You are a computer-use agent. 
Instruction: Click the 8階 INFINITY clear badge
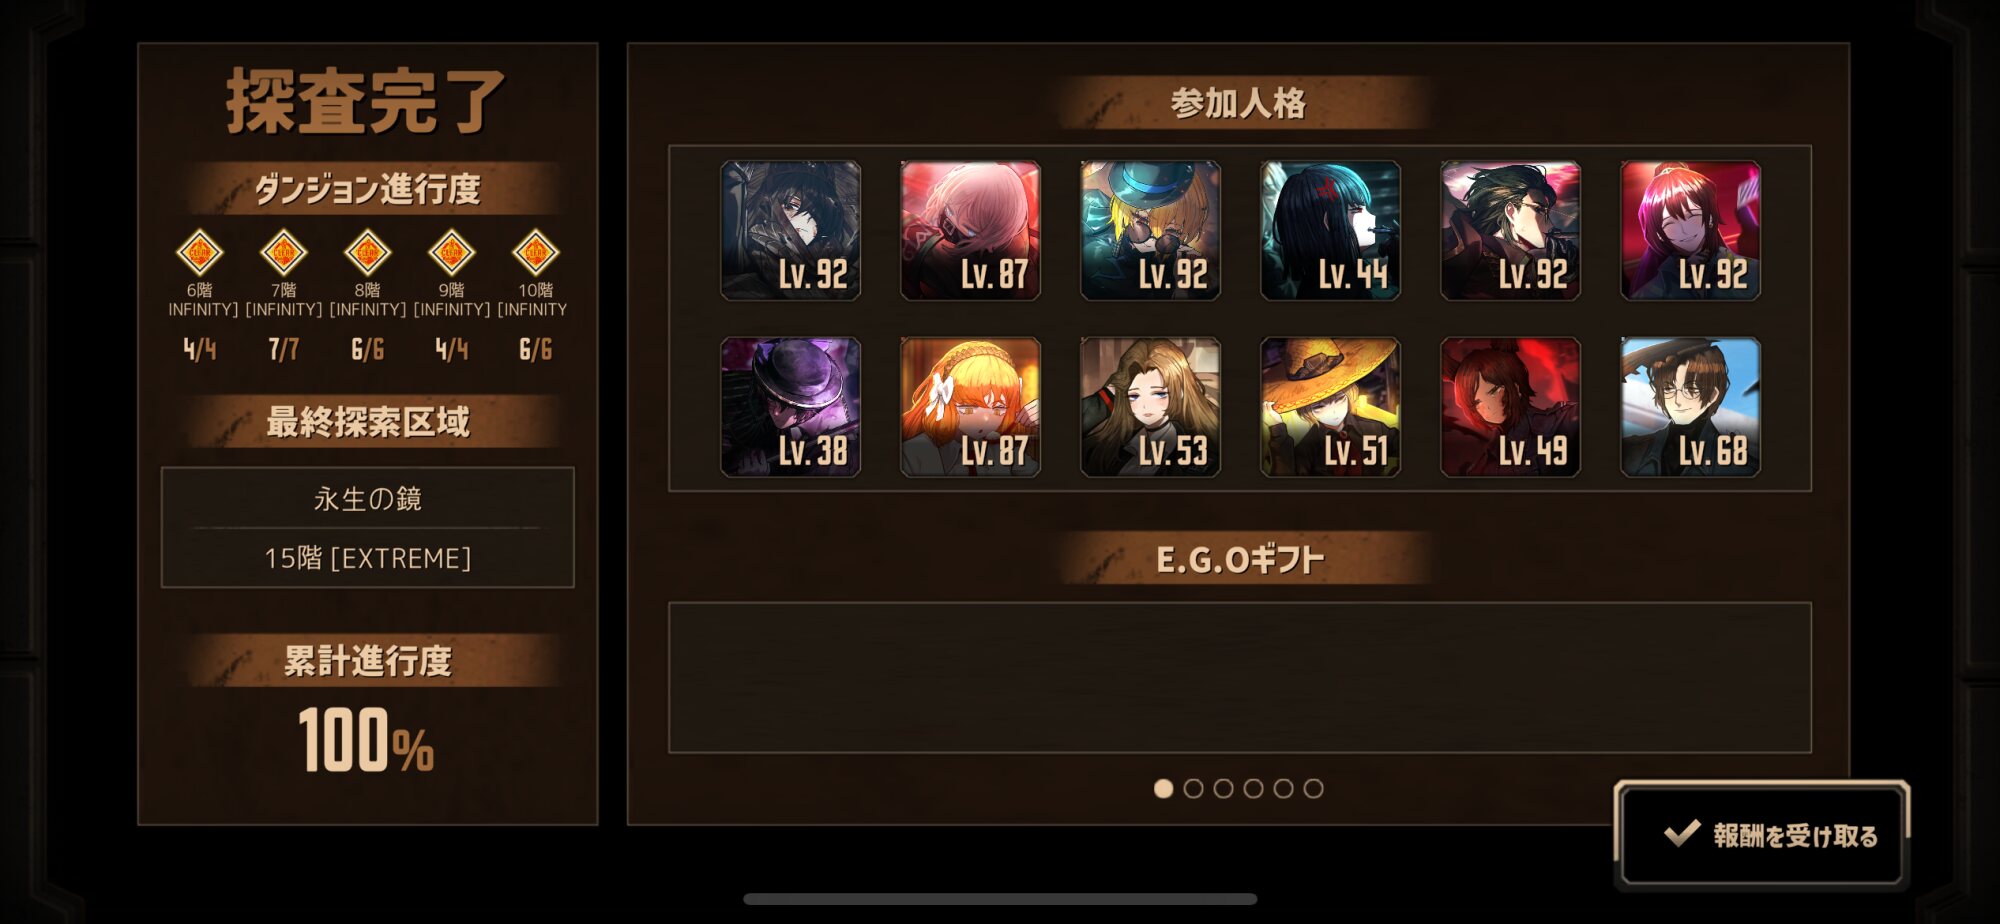367,252
